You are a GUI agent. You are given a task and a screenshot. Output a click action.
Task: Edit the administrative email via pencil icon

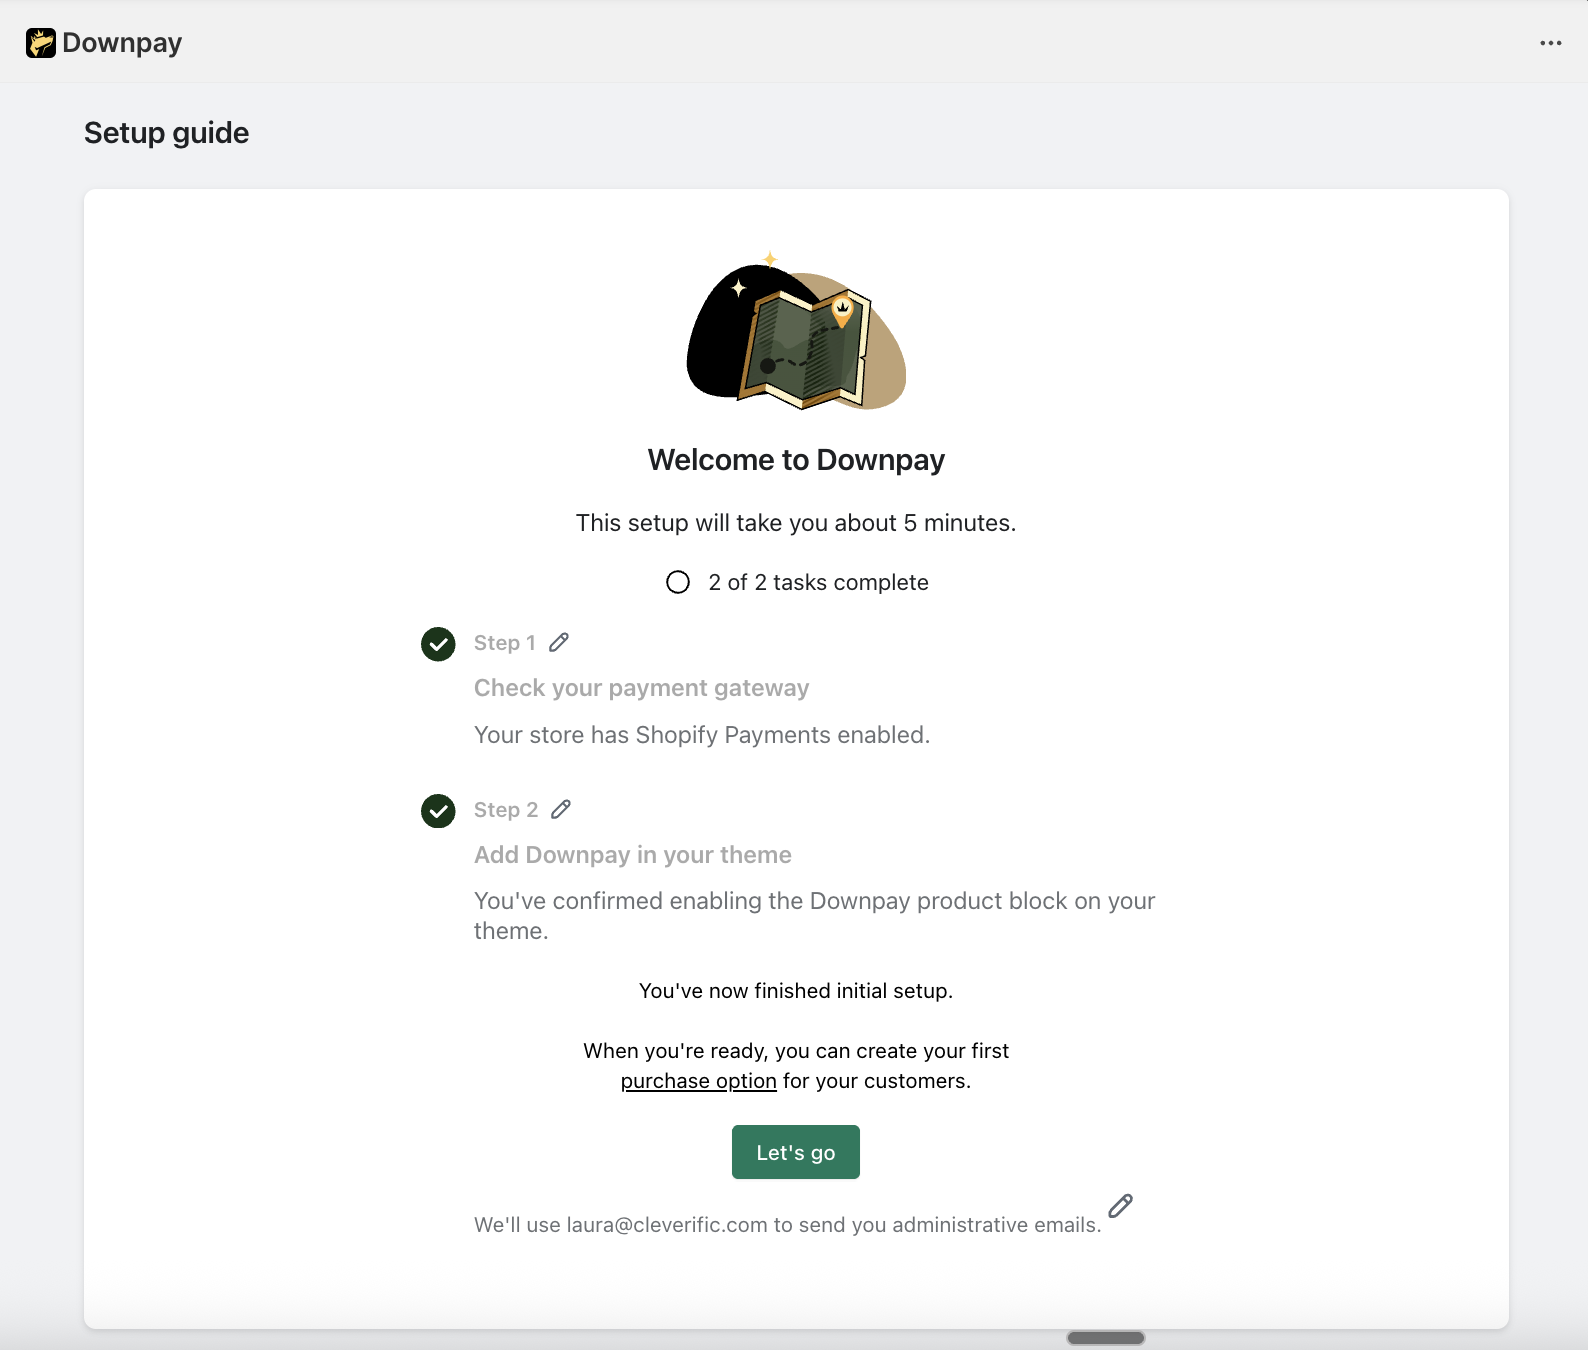click(x=1120, y=1206)
